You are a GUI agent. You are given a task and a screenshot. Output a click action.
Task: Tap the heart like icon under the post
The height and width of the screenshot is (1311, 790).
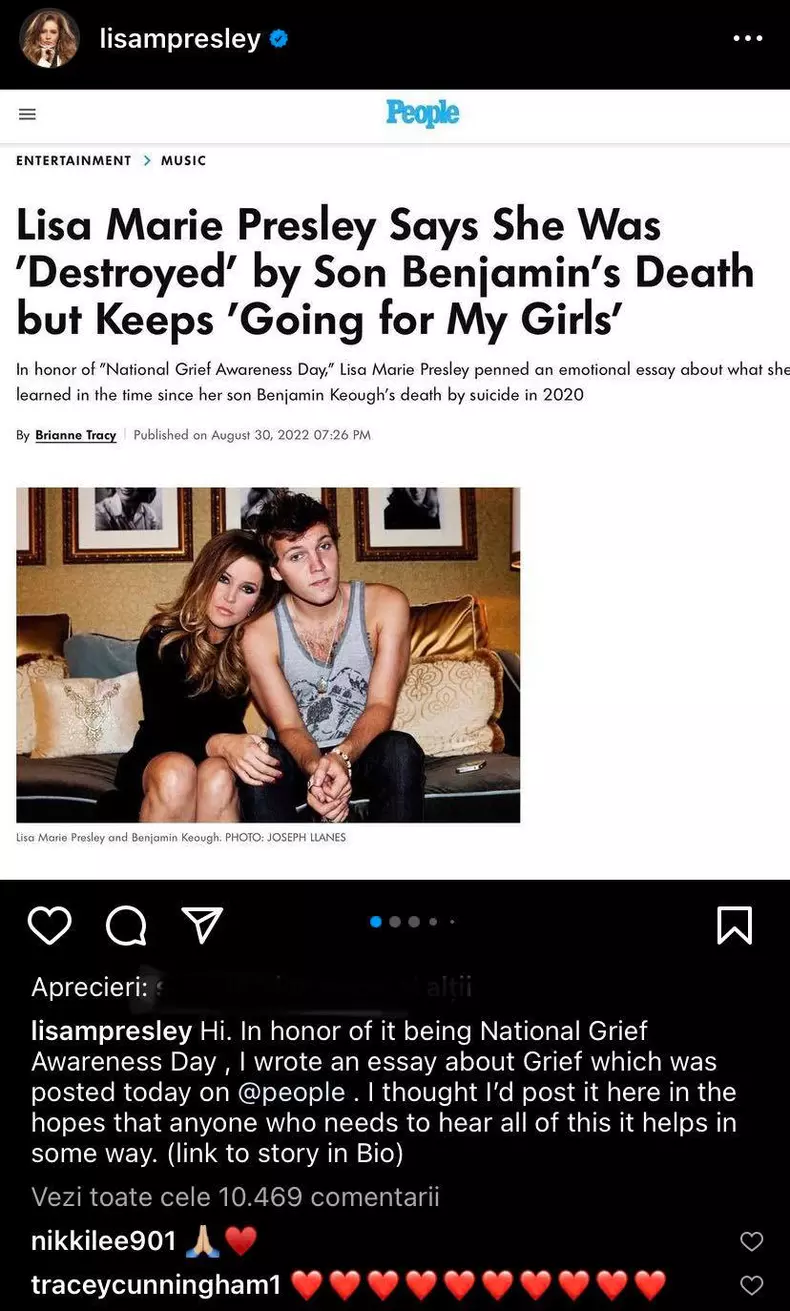(x=49, y=926)
